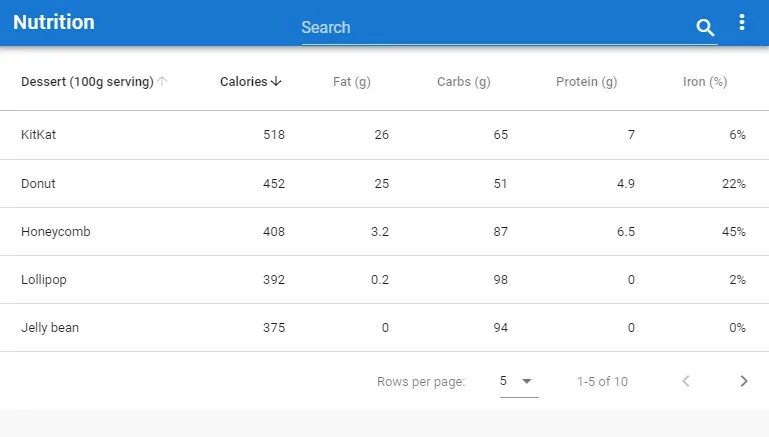Click the Honeycomb table row
Screen dimensions: 769x437
pyautogui.click(x=384, y=232)
